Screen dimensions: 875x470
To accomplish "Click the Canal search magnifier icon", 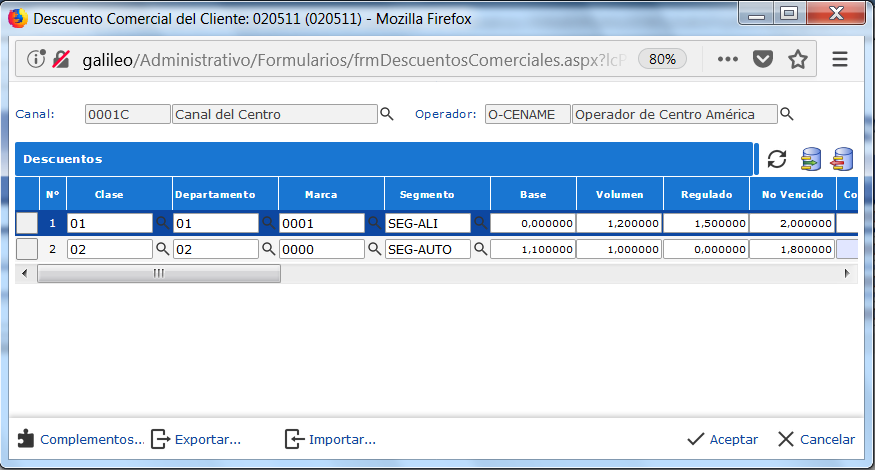I will (387, 114).
